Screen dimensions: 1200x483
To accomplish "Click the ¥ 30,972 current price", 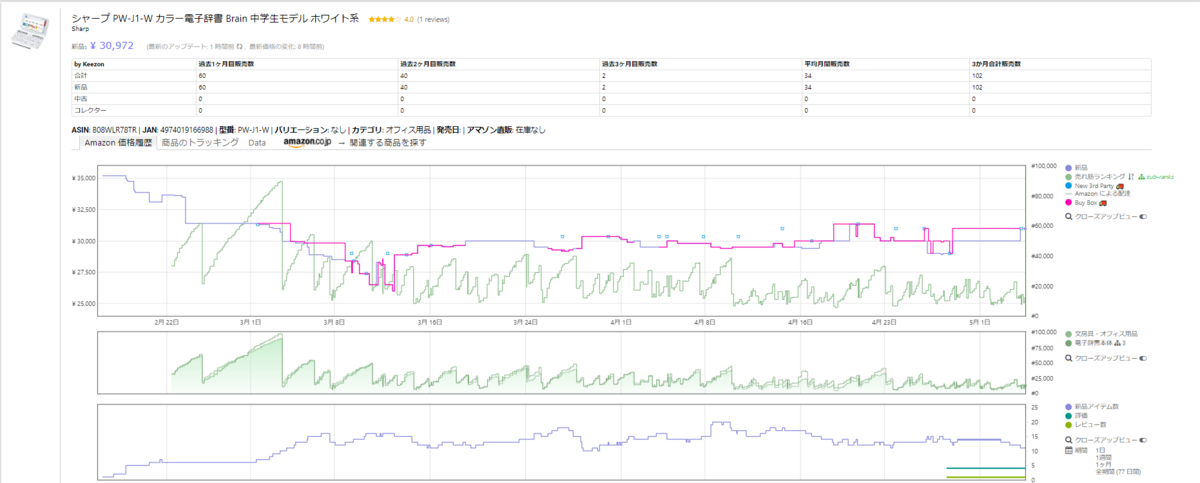I will [x=113, y=45].
